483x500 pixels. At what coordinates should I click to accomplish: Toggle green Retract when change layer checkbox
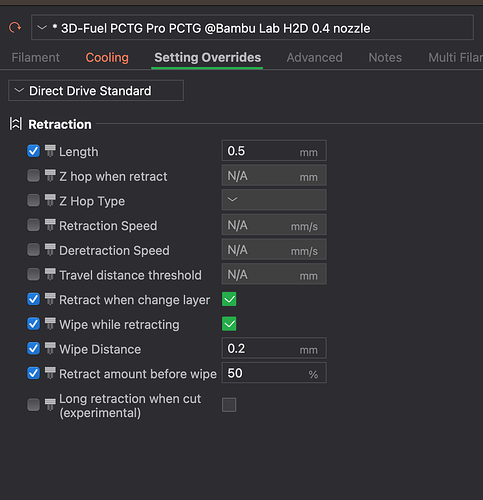click(229, 299)
